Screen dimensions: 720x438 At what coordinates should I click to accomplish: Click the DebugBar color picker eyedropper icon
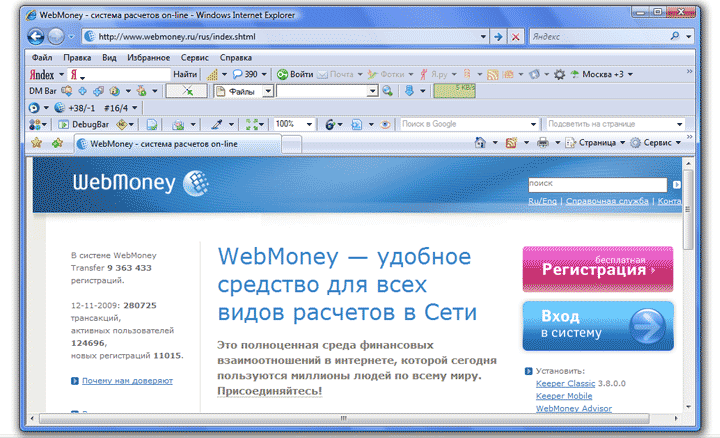(216, 124)
